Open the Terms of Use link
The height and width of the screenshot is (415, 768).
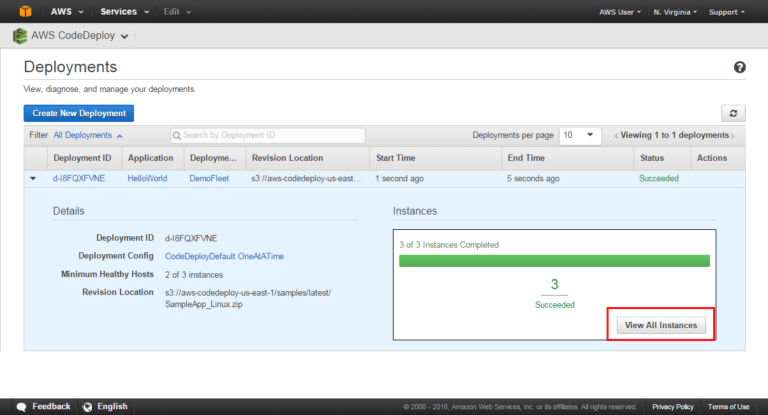click(x=728, y=407)
